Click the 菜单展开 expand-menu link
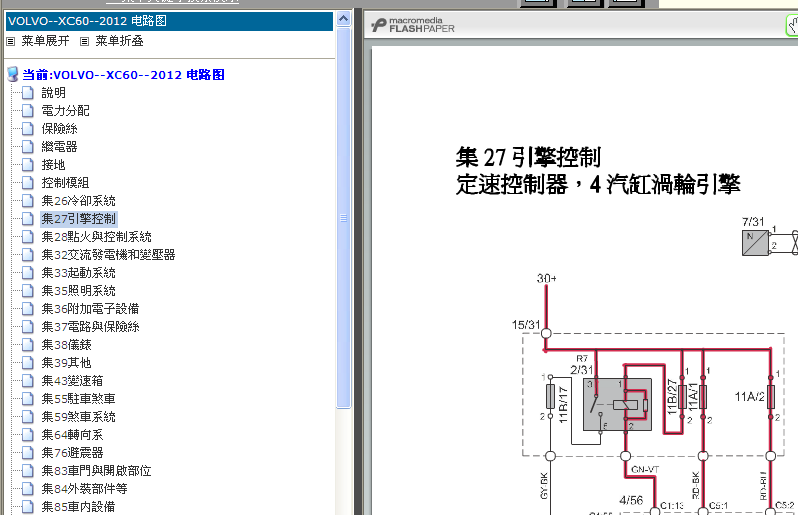Image resolution: width=798 pixels, height=515 pixels. pyautogui.click(x=45, y=41)
